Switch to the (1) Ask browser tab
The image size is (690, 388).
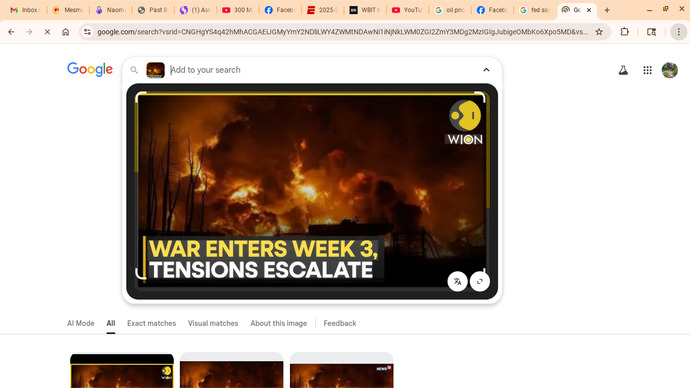(195, 10)
